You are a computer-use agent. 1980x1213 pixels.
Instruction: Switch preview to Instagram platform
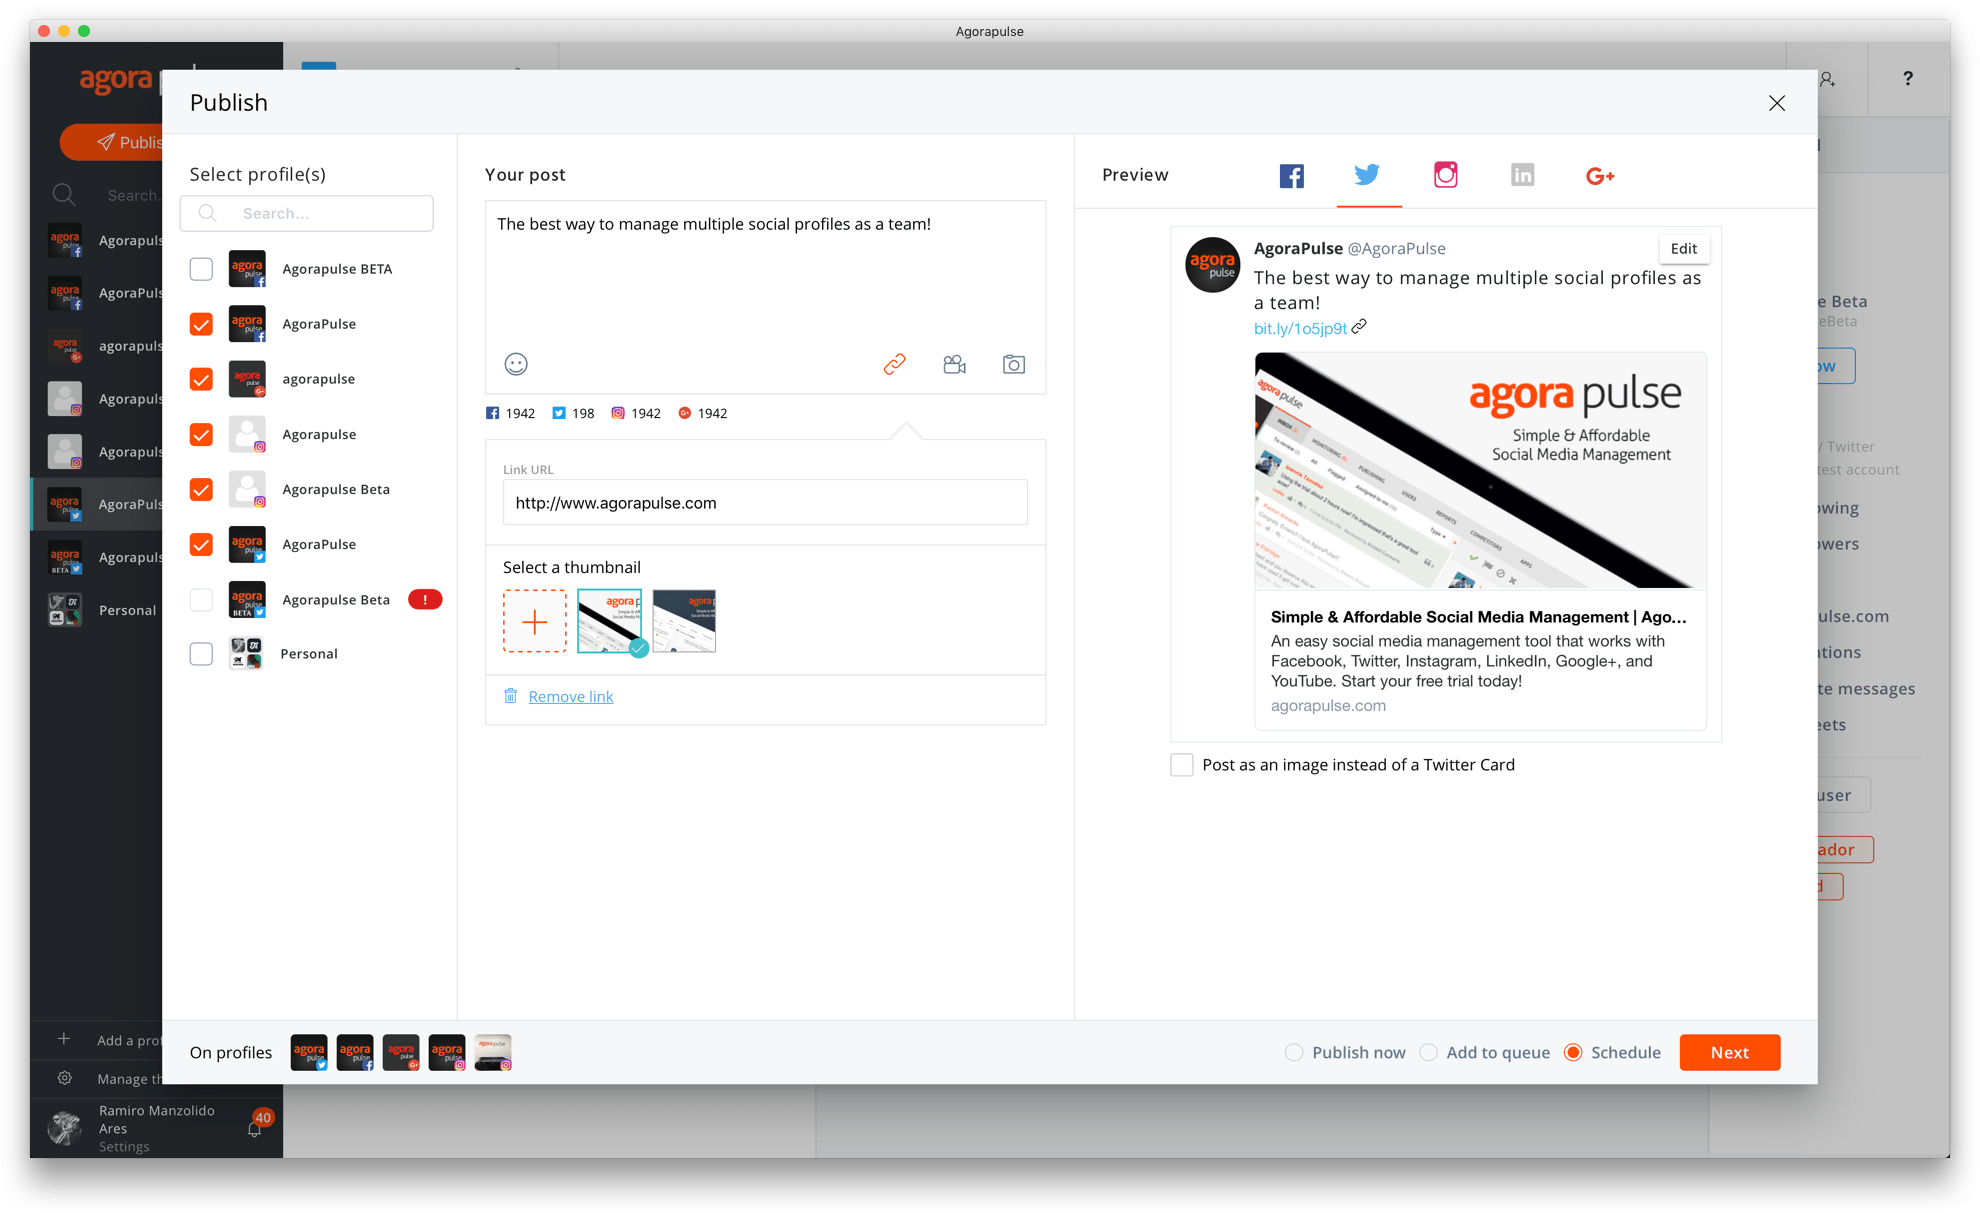[x=1444, y=175]
